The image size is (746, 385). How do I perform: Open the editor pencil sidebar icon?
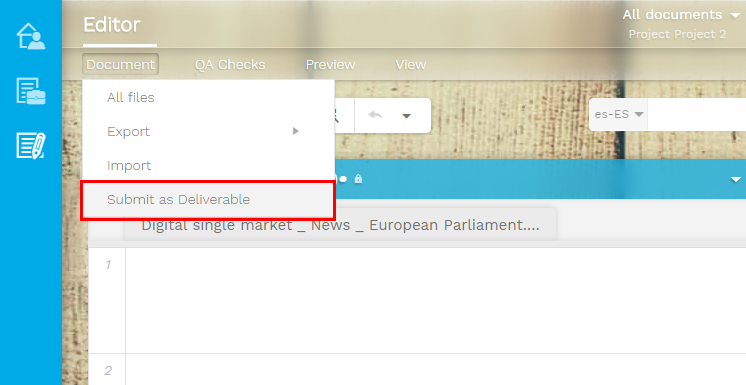point(31,146)
